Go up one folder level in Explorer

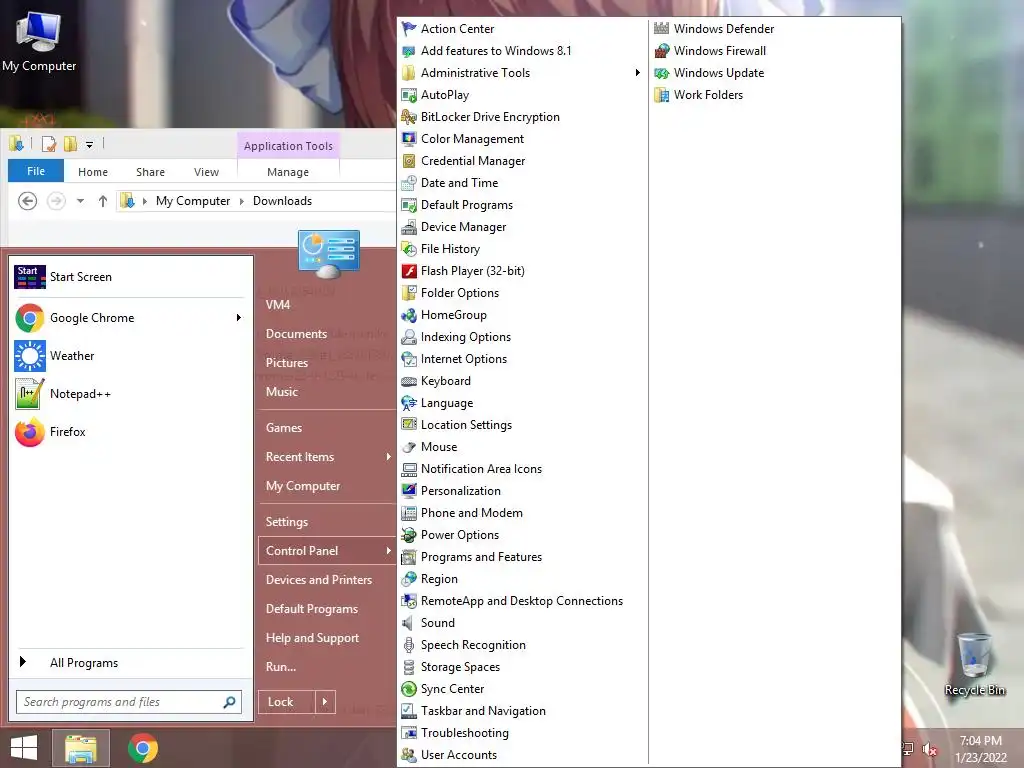(103, 201)
